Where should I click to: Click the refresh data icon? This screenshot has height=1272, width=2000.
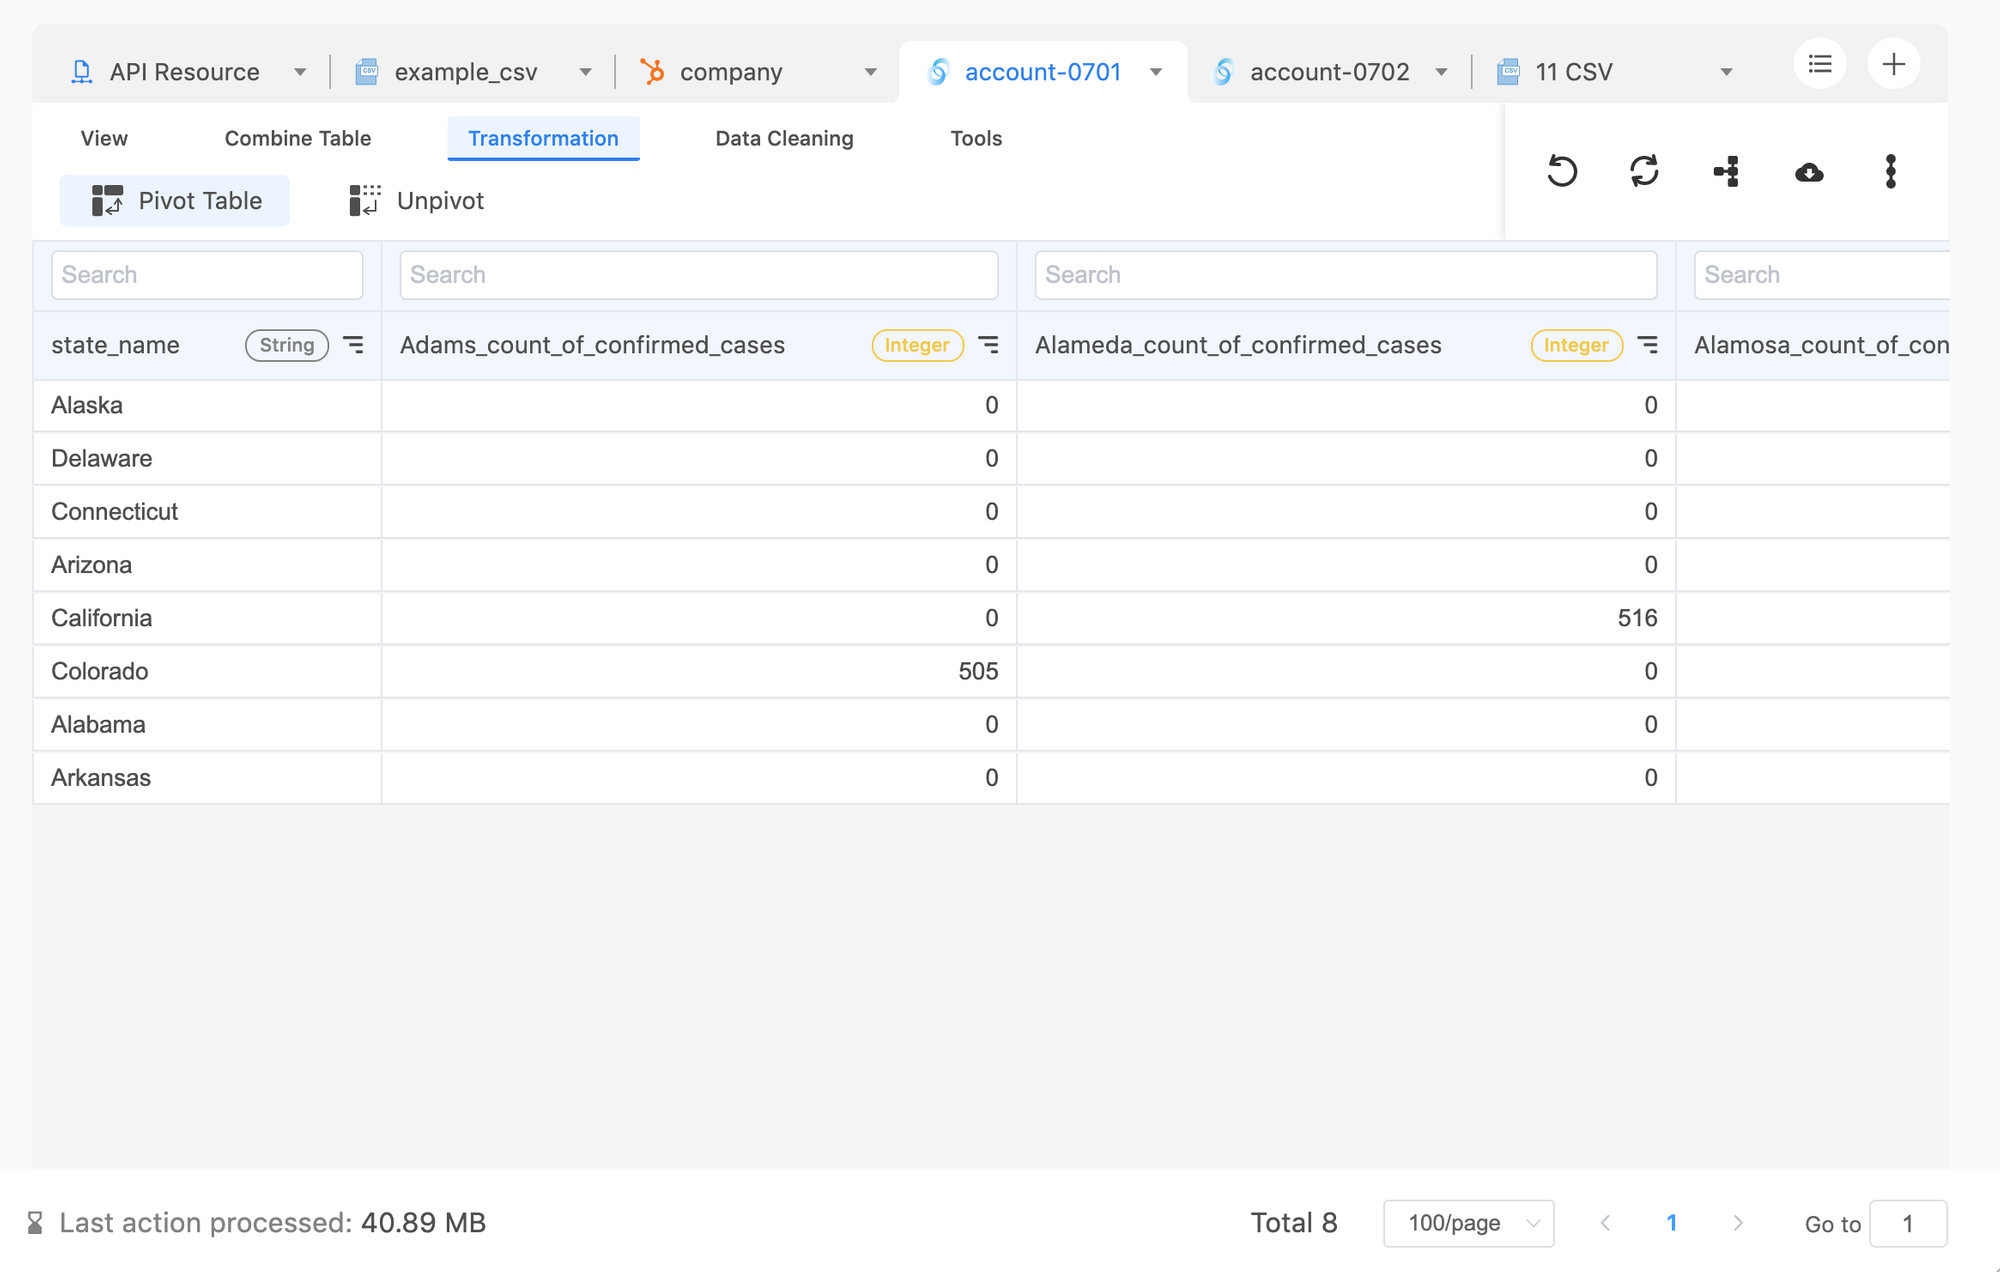pyautogui.click(x=1643, y=171)
